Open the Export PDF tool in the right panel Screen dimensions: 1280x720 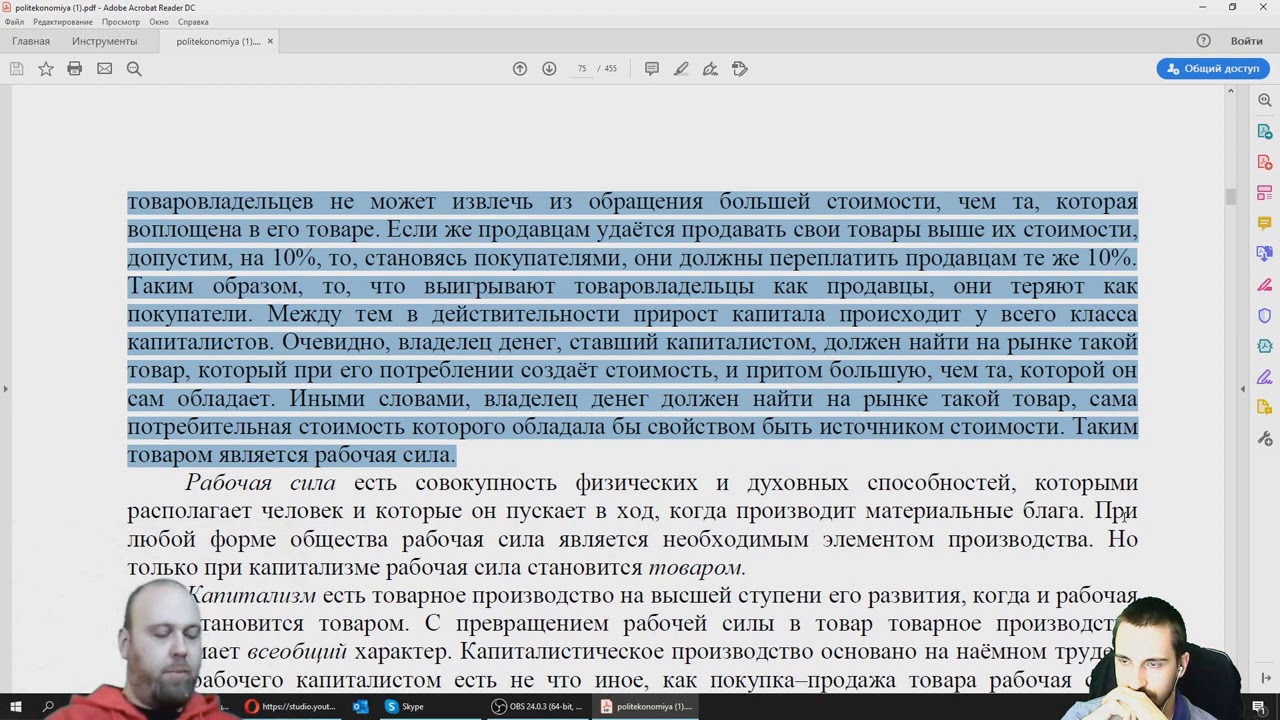pos(1265,131)
